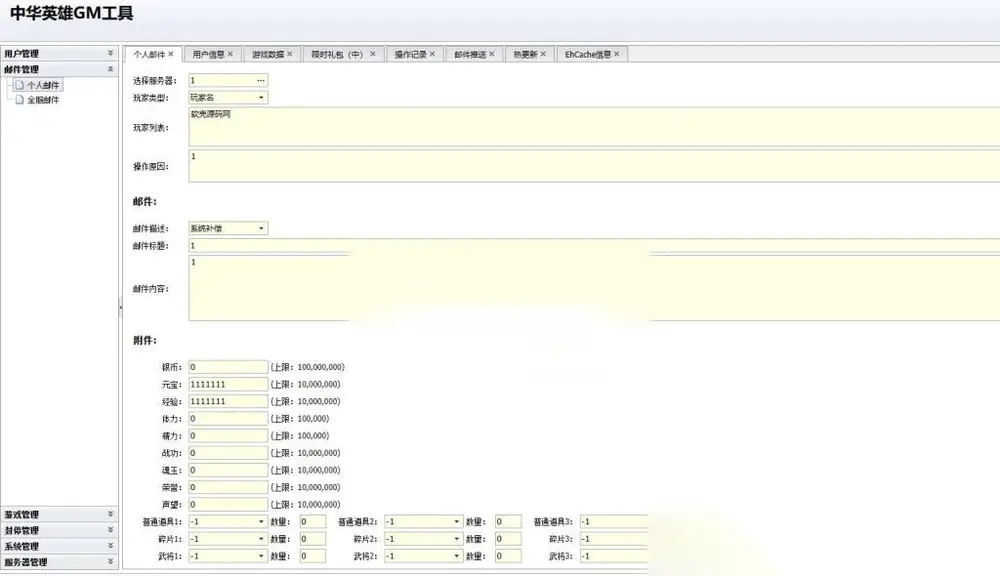This screenshot has height=576, width=1000.
Task: Open 武将2 dropdown
Action: click(x=457, y=556)
